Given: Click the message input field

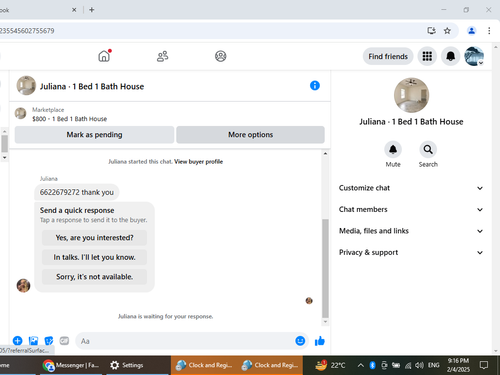Looking at the screenshot, I should 185,341.
